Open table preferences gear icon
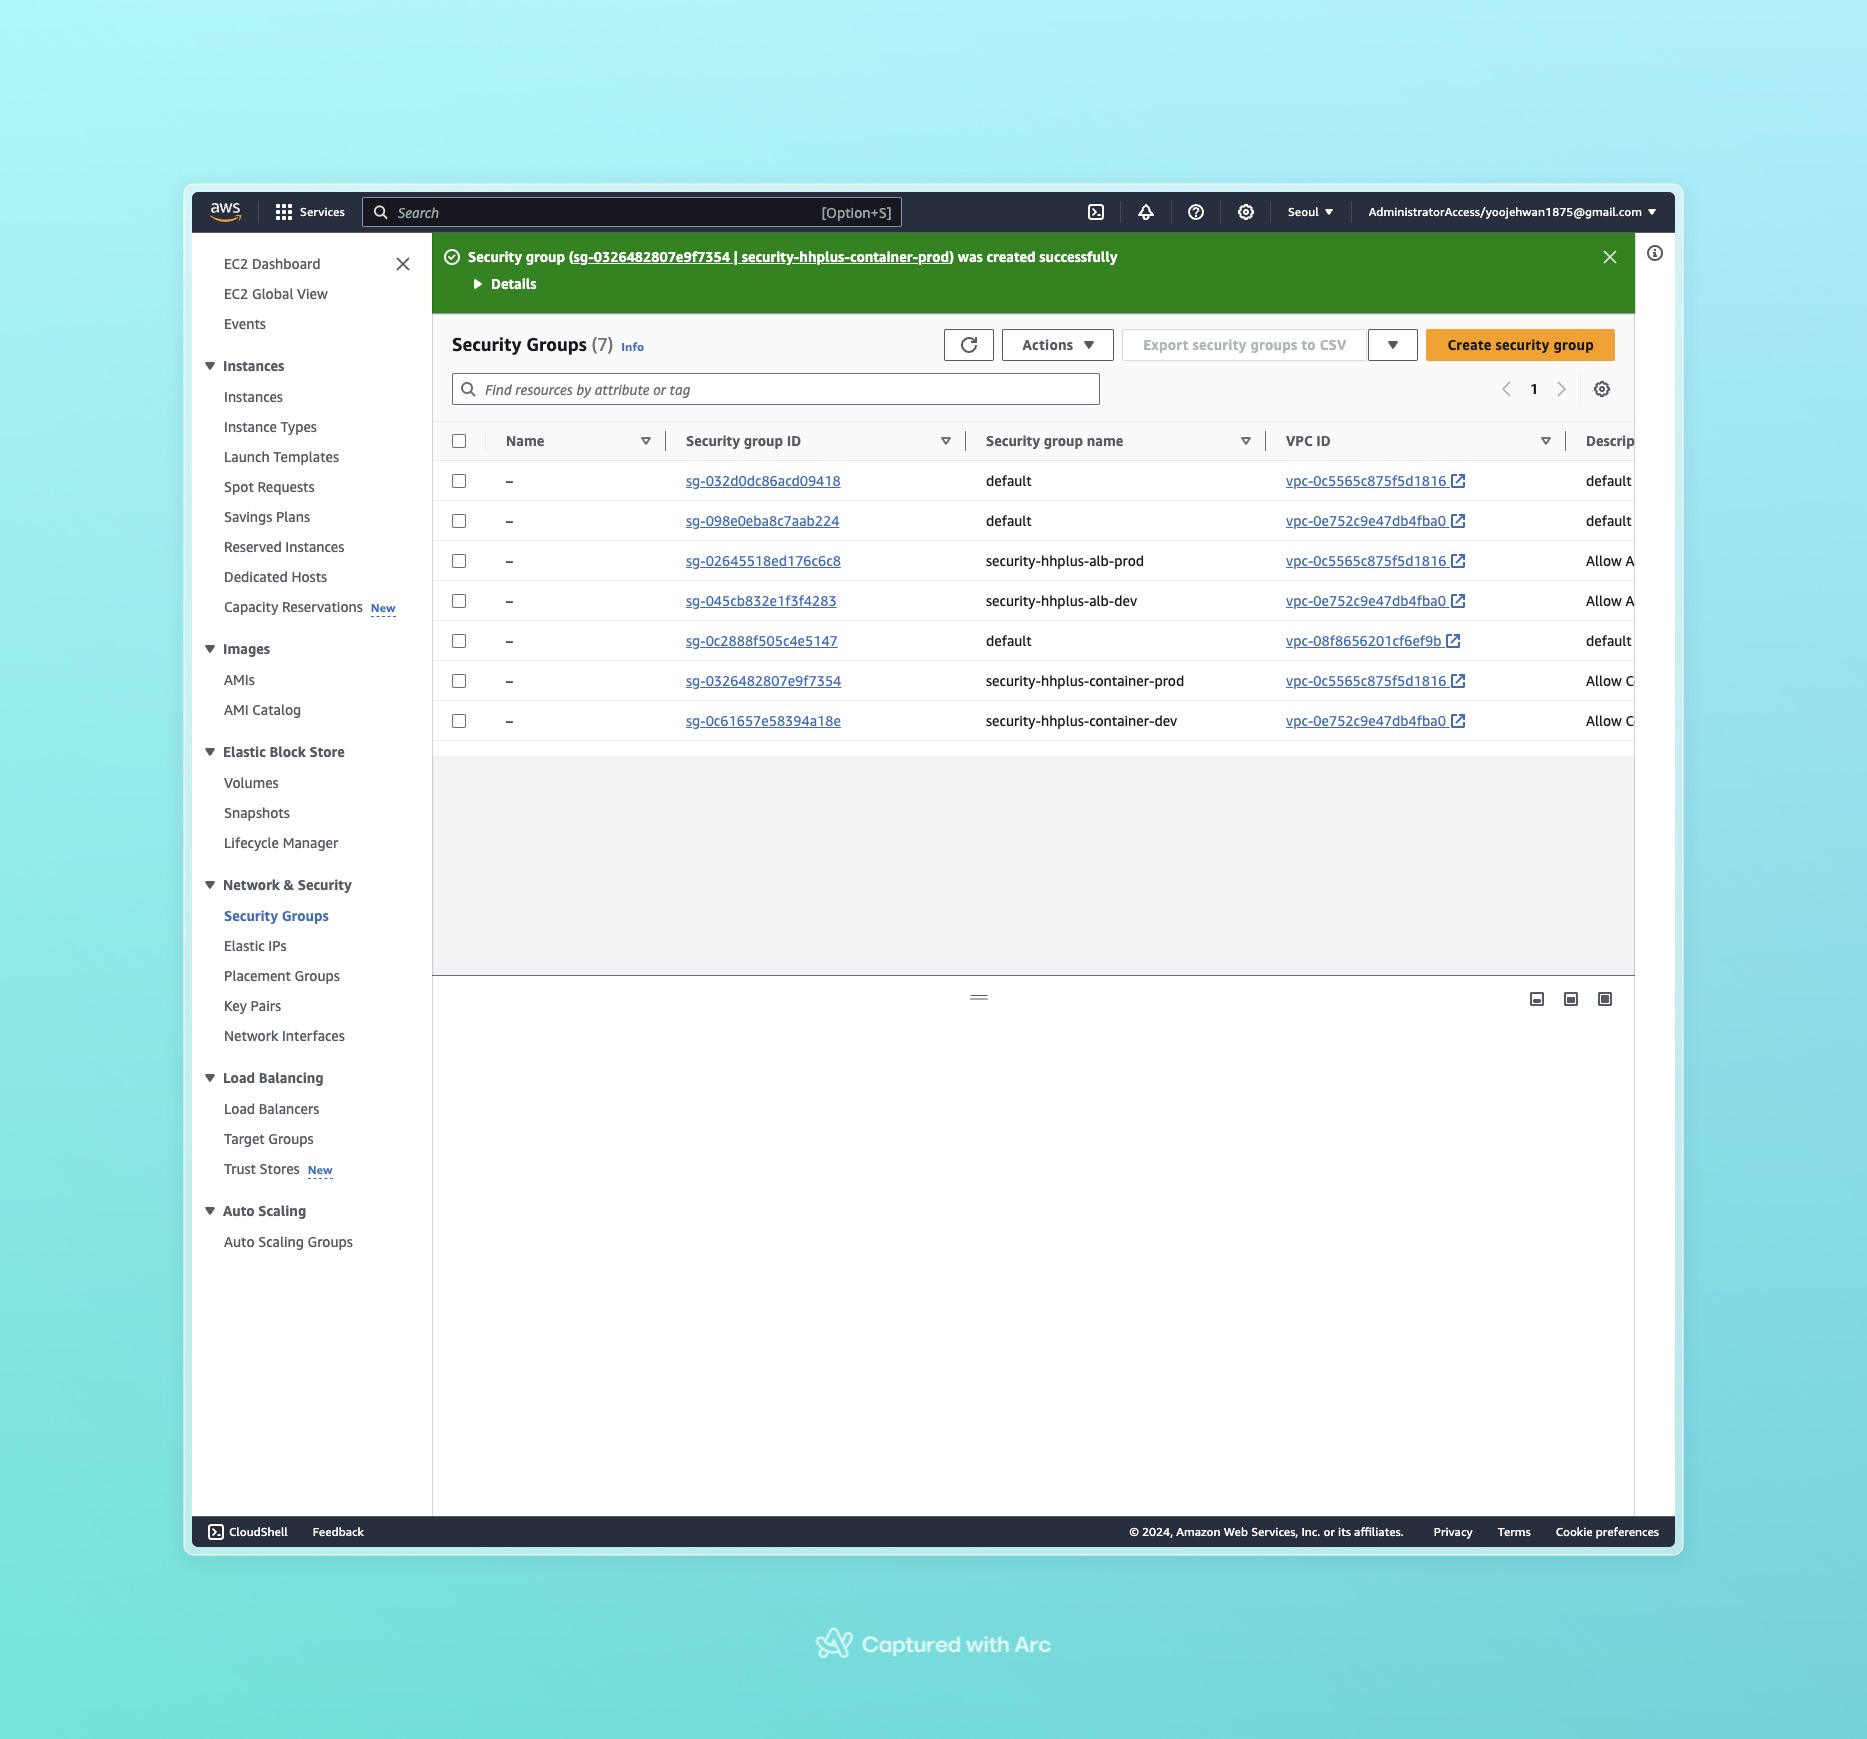Viewport: 1867px width, 1739px height. coord(1602,389)
